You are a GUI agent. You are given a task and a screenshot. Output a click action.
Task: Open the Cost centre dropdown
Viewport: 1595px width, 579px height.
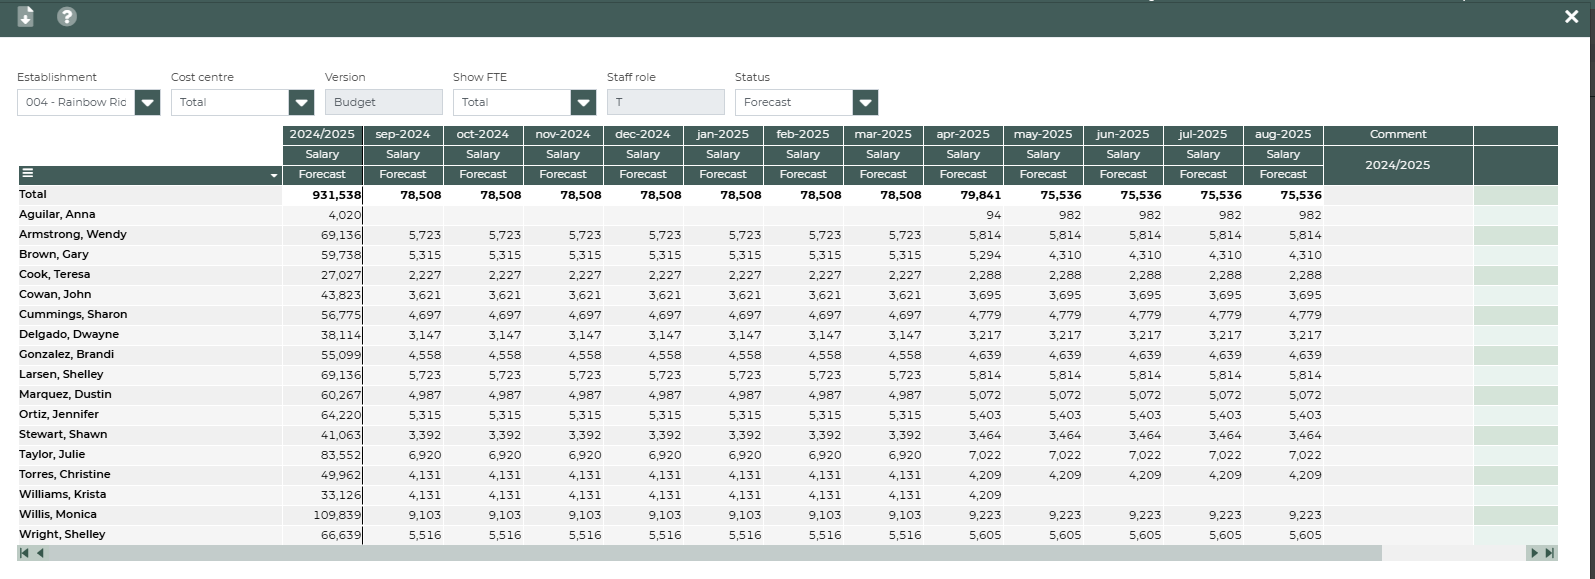(x=301, y=102)
